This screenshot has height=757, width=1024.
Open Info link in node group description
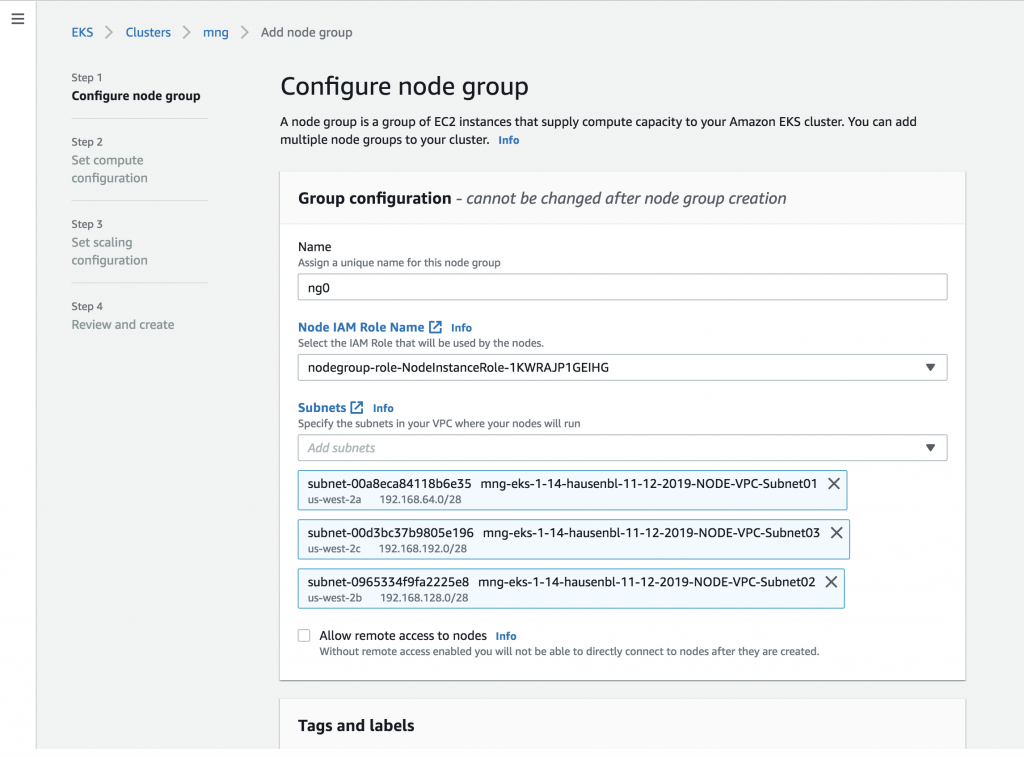(509, 140)
